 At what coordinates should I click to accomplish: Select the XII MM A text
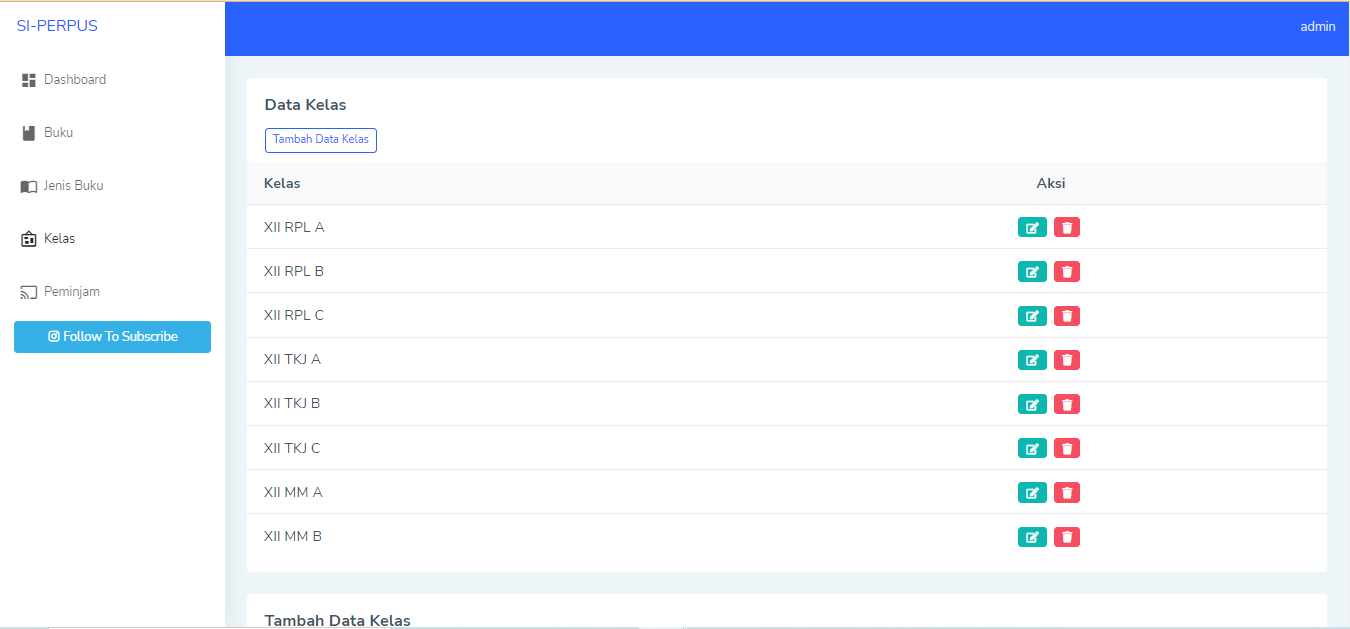click(293, 492)
